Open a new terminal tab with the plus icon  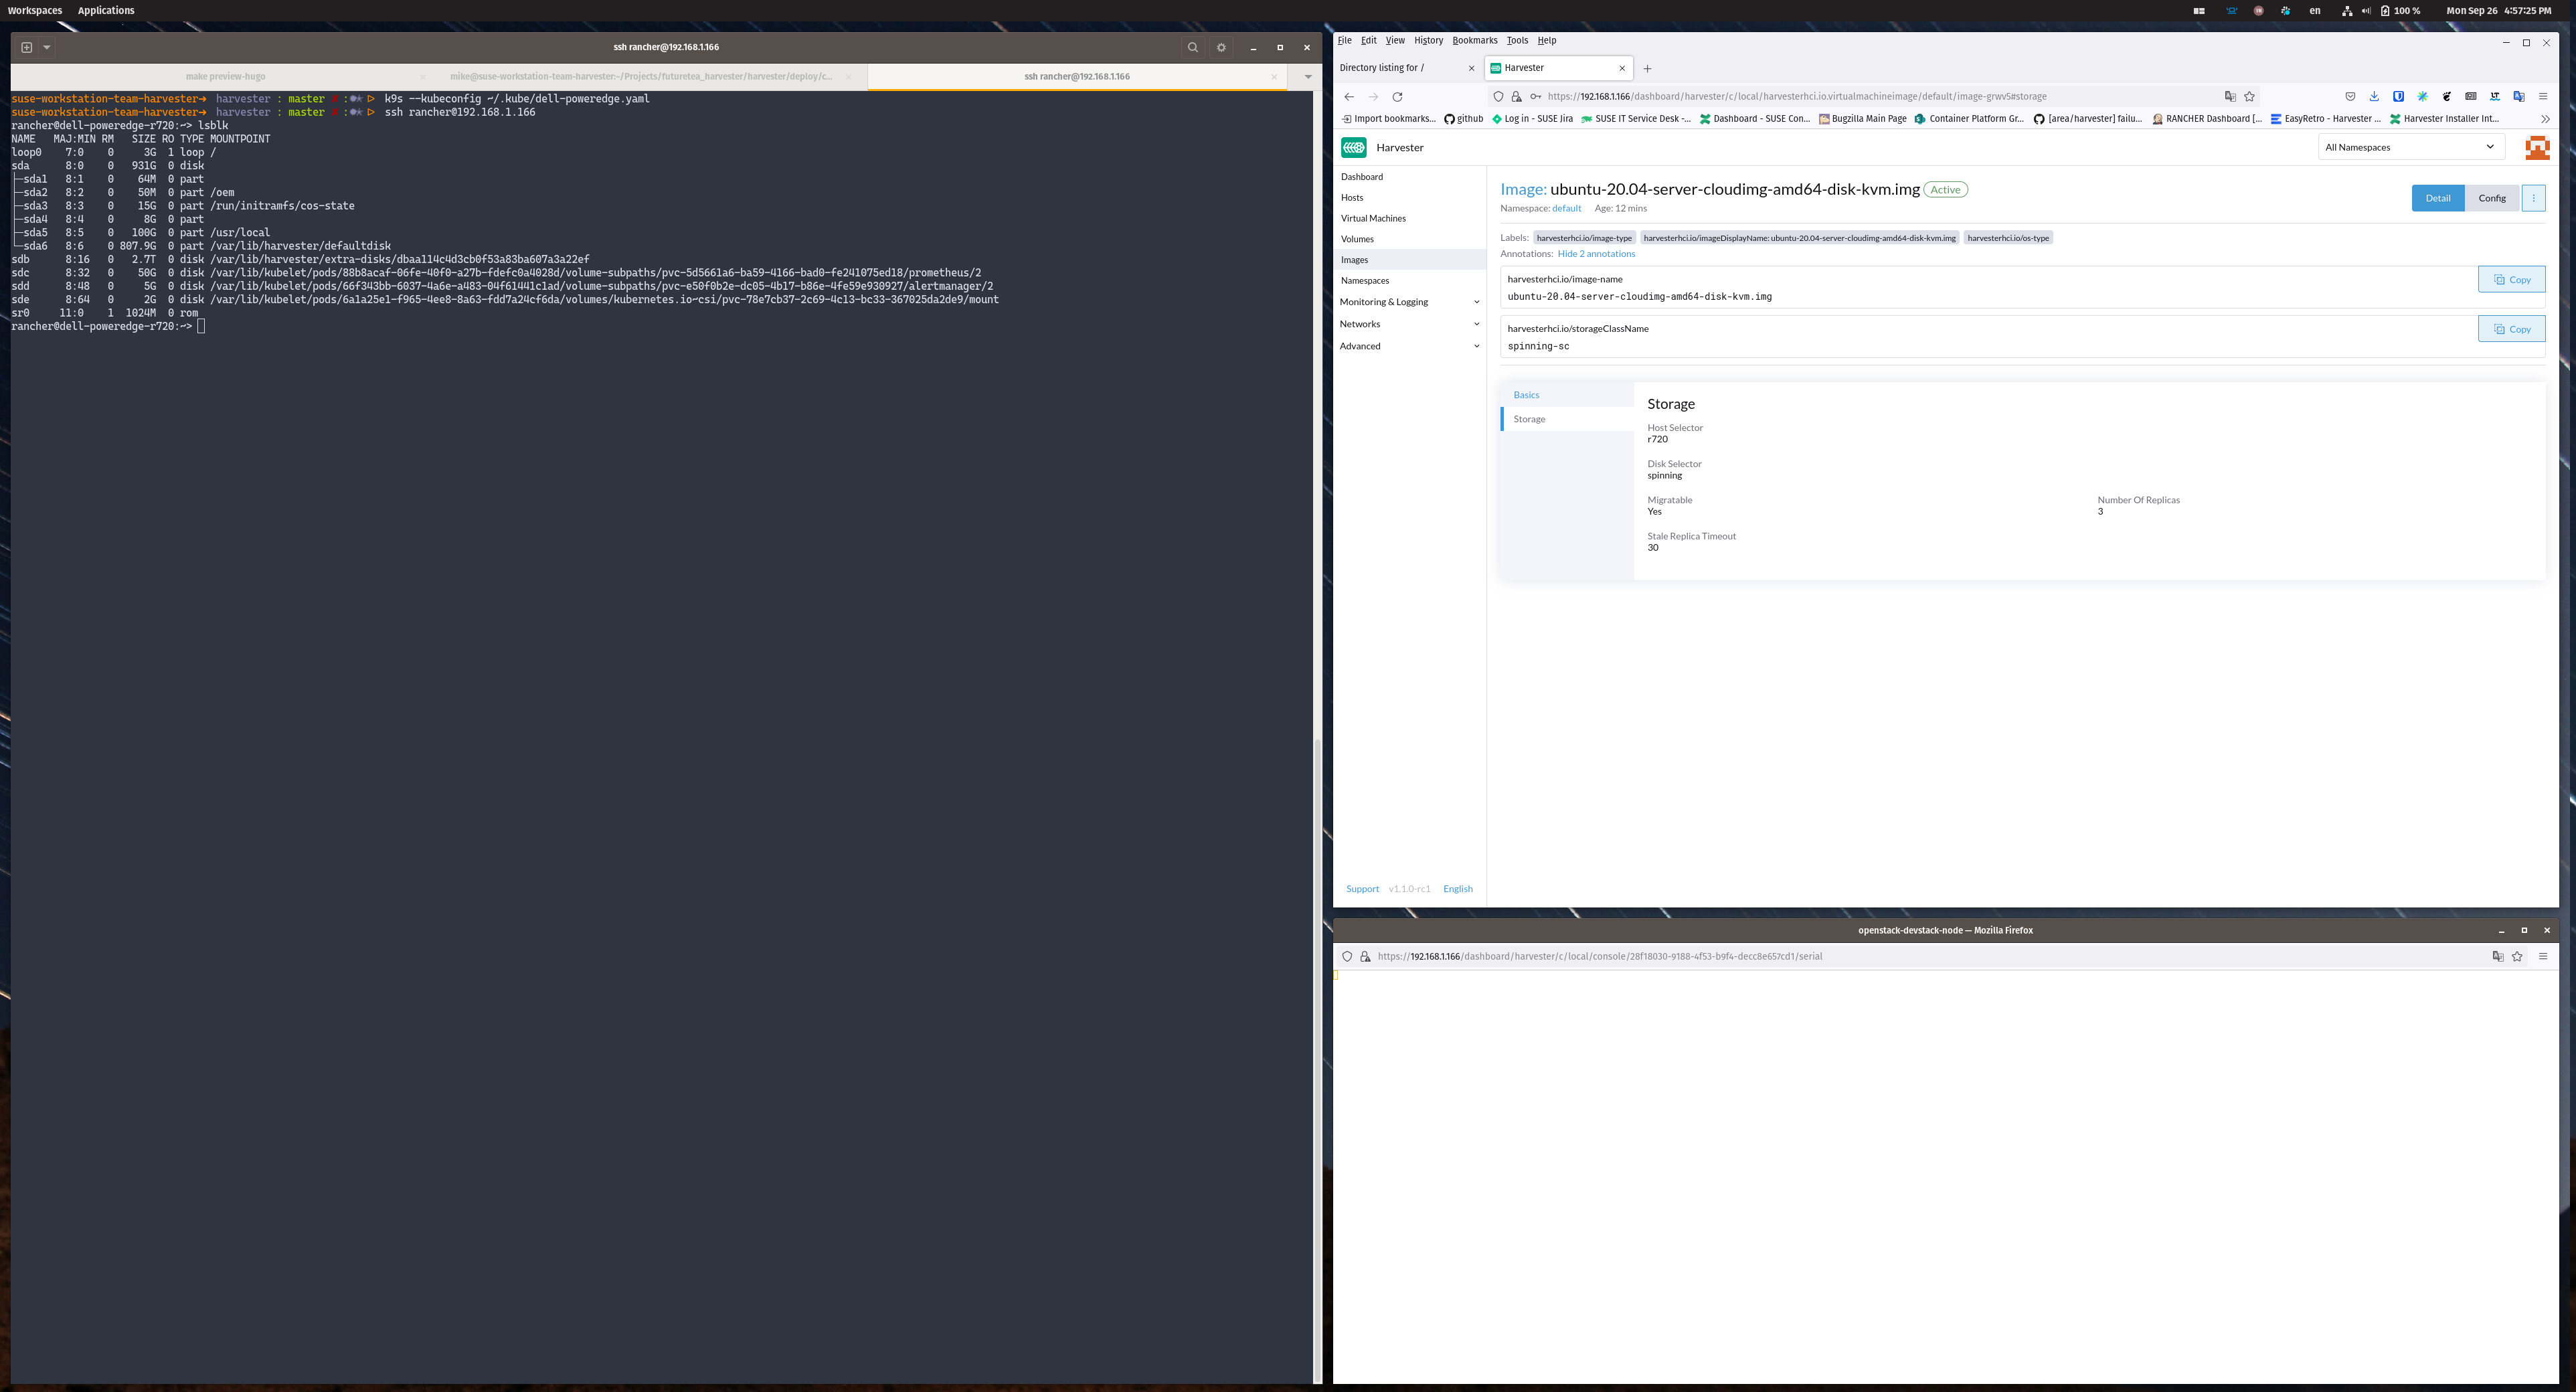pos(27,47)
